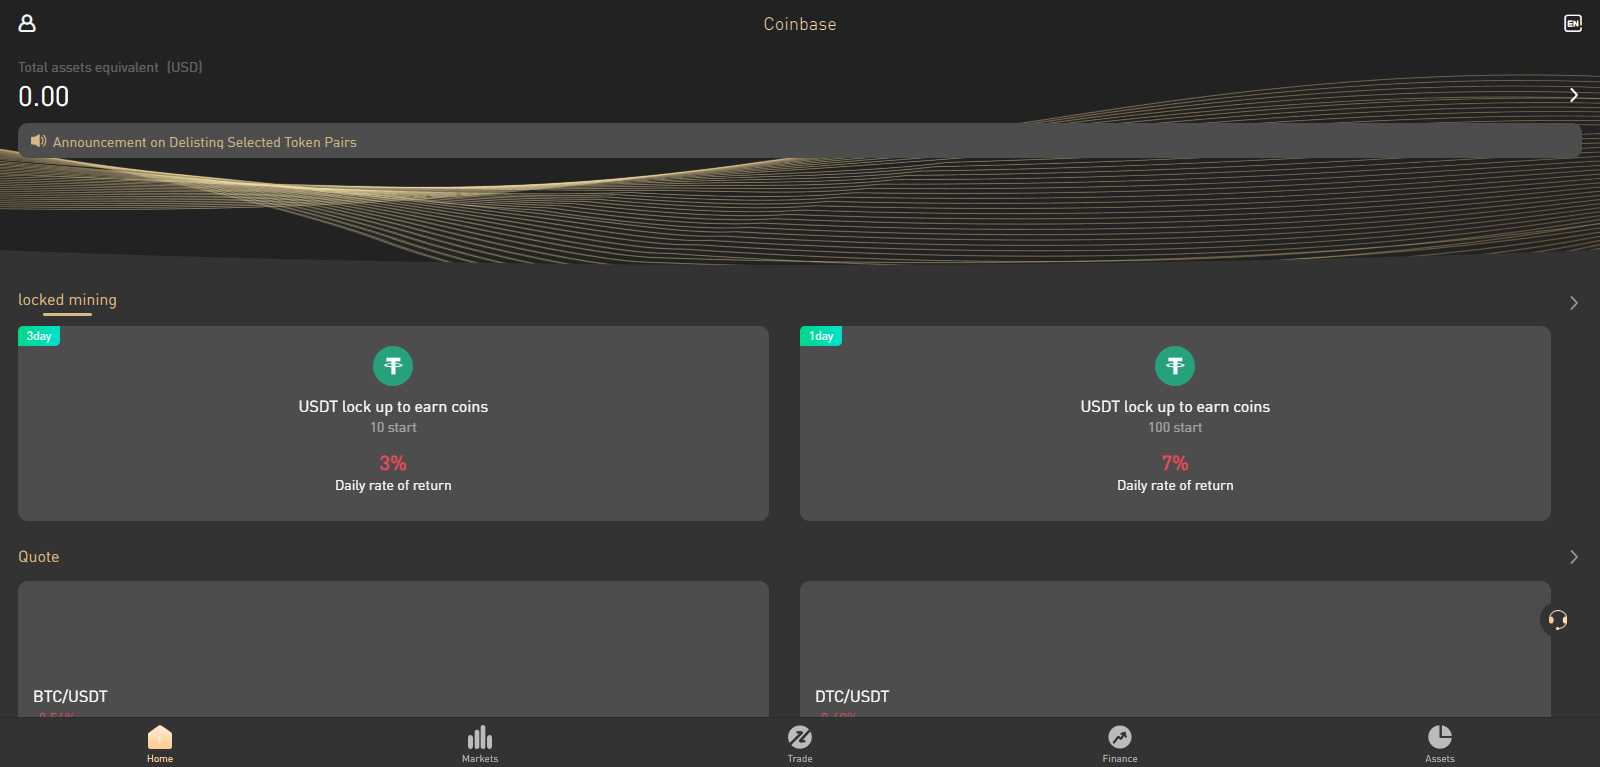
Task: Open the Trade tab
Action: (x=800, y=744)
